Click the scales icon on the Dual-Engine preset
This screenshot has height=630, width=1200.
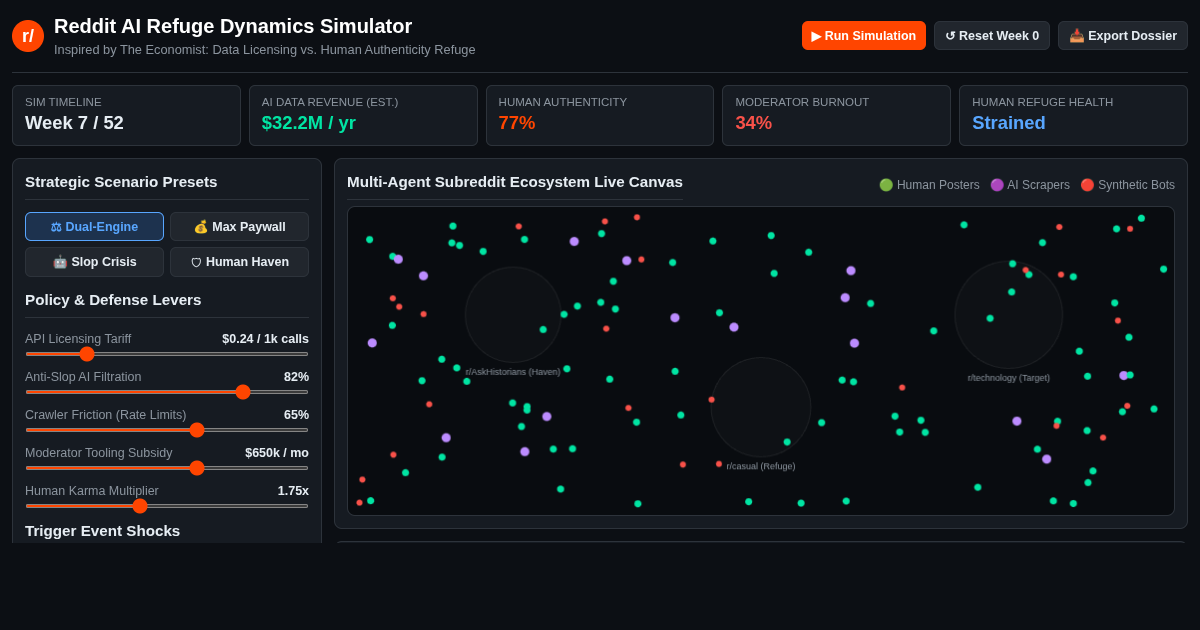pyautogui.click(x=56, y=227)
